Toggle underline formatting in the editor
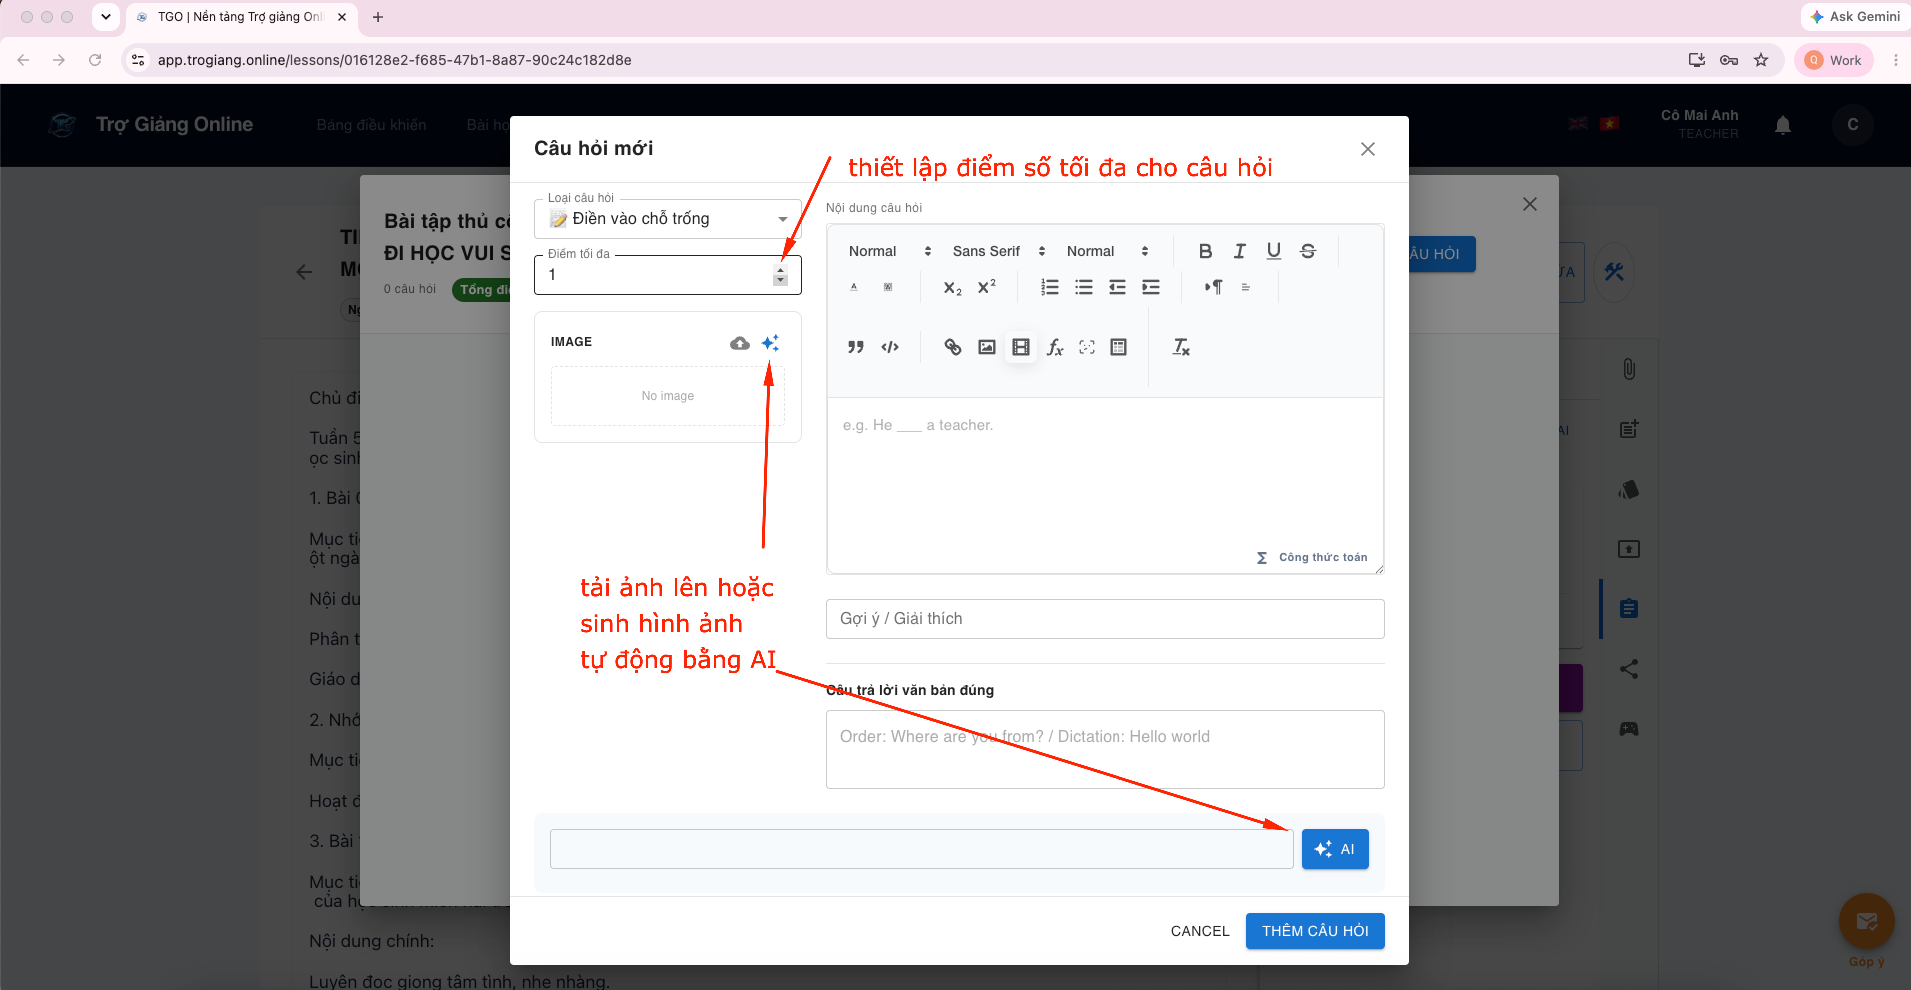 pos(1273,251)
